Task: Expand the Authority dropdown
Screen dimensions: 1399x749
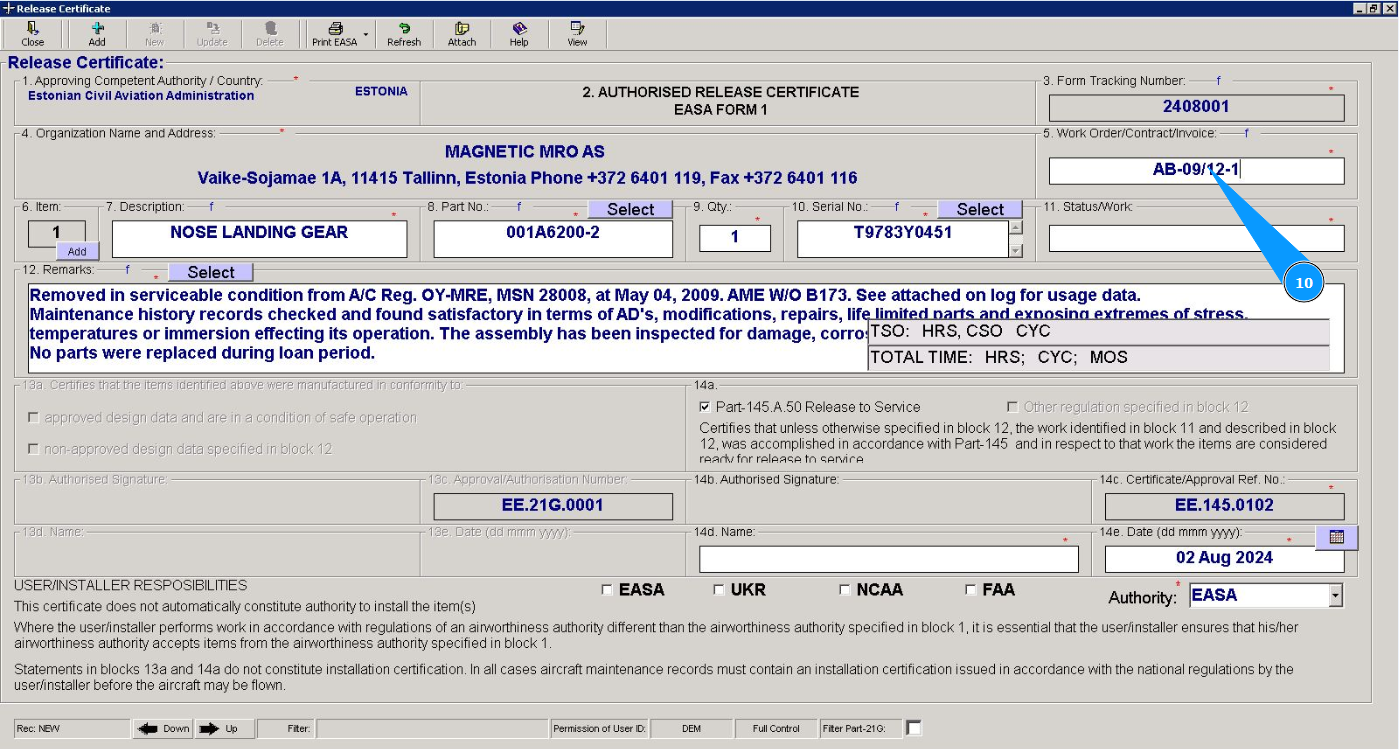Action: point(1335,596)
